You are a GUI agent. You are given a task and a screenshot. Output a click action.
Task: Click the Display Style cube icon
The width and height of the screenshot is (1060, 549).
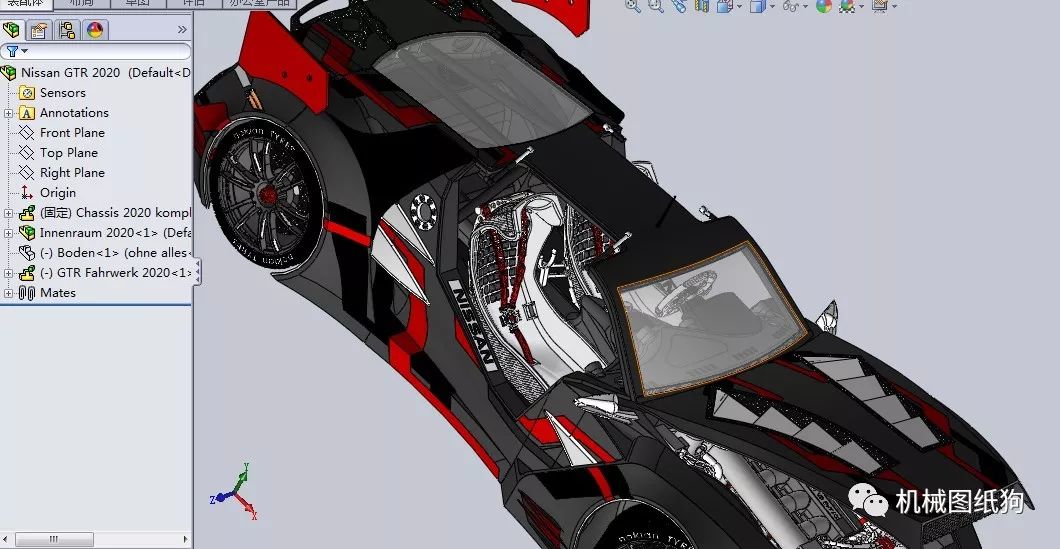click(758, 6)
